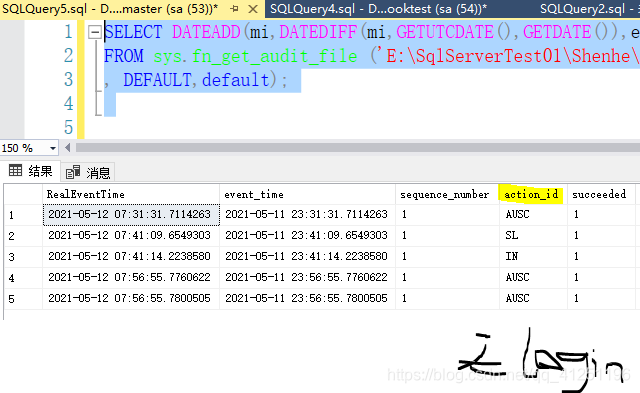Select row 2 header in results grid
This screenshot has height=393, width=640.
click(x=23, y=236)
